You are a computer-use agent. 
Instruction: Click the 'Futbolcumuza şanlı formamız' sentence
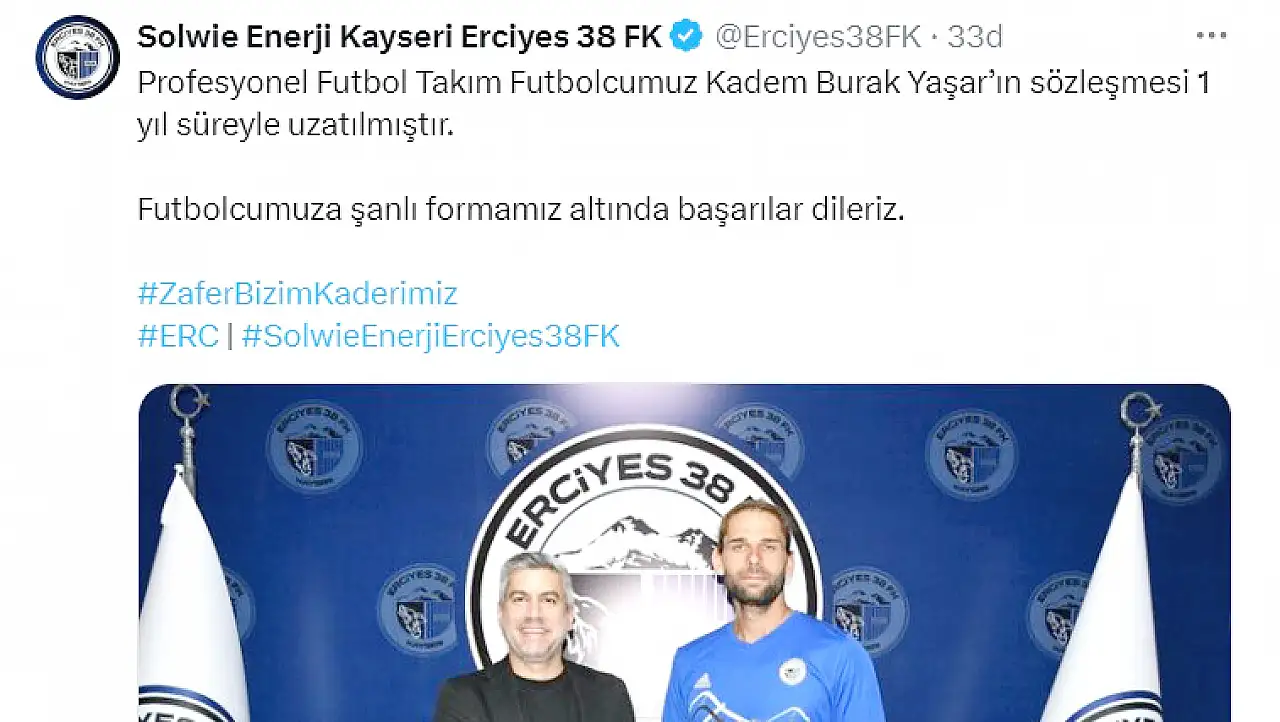coord(520,211)
